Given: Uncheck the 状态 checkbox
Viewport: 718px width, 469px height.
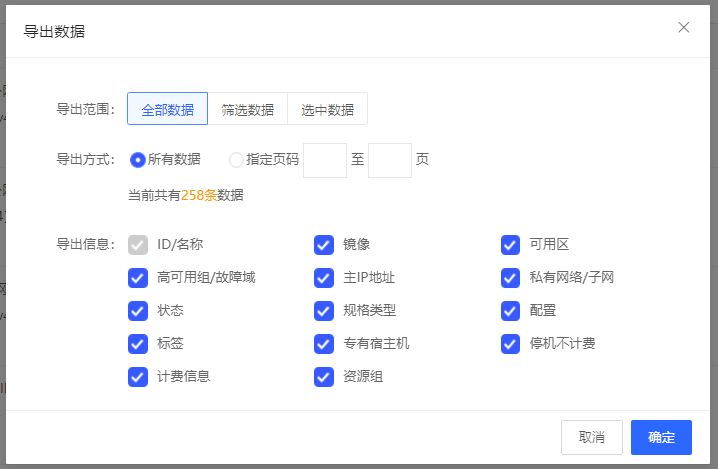Looking at the screenshot, I should click(138, 311).
